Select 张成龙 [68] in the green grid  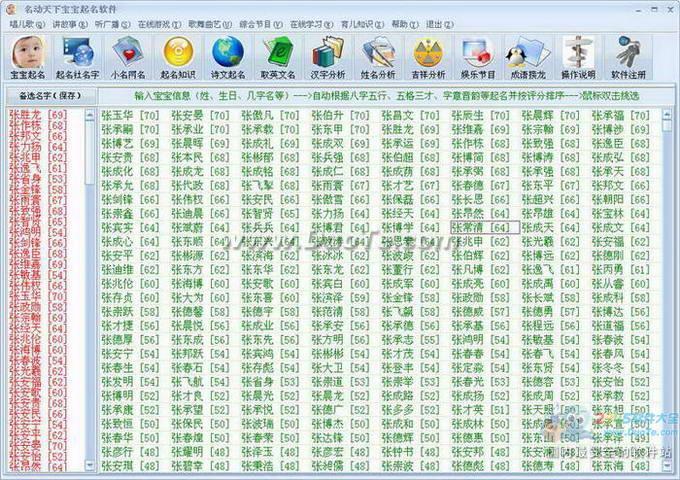tap(200, 171)
